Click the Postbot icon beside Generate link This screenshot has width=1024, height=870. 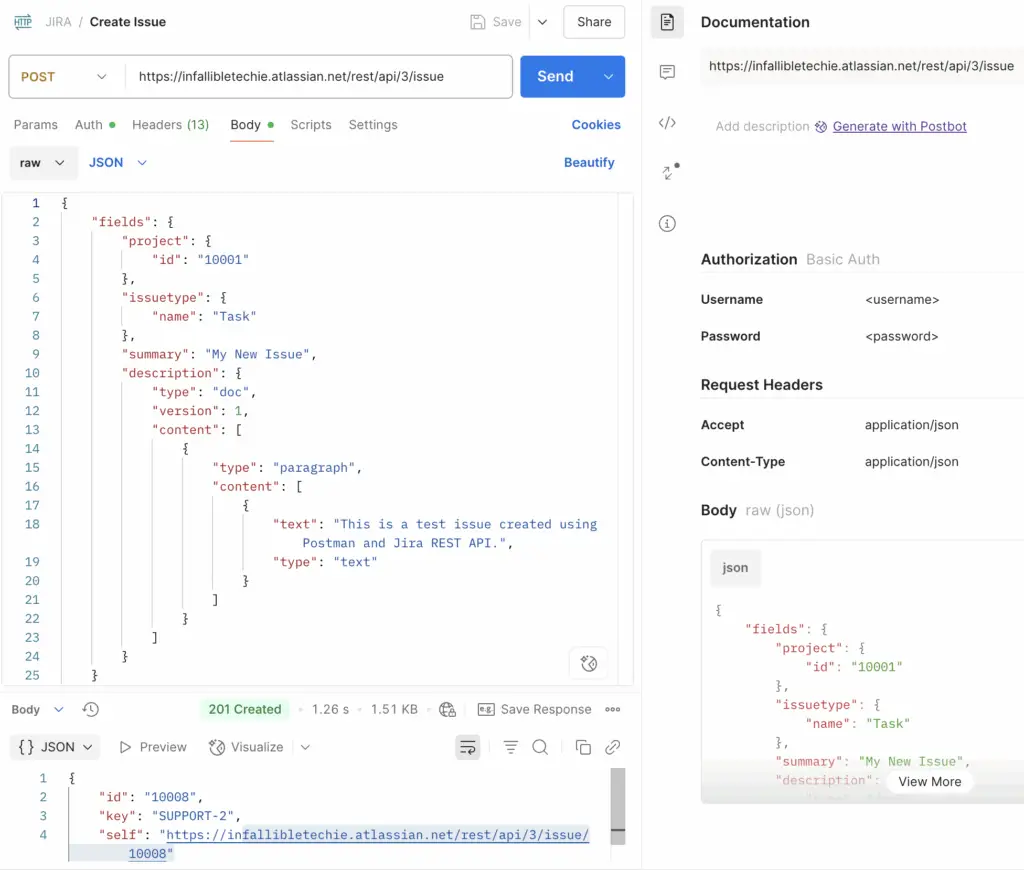coord(821,127)
